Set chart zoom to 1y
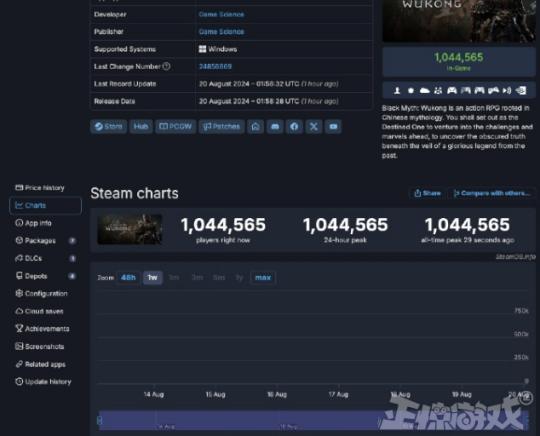540x436 pixels. (239, 277)
